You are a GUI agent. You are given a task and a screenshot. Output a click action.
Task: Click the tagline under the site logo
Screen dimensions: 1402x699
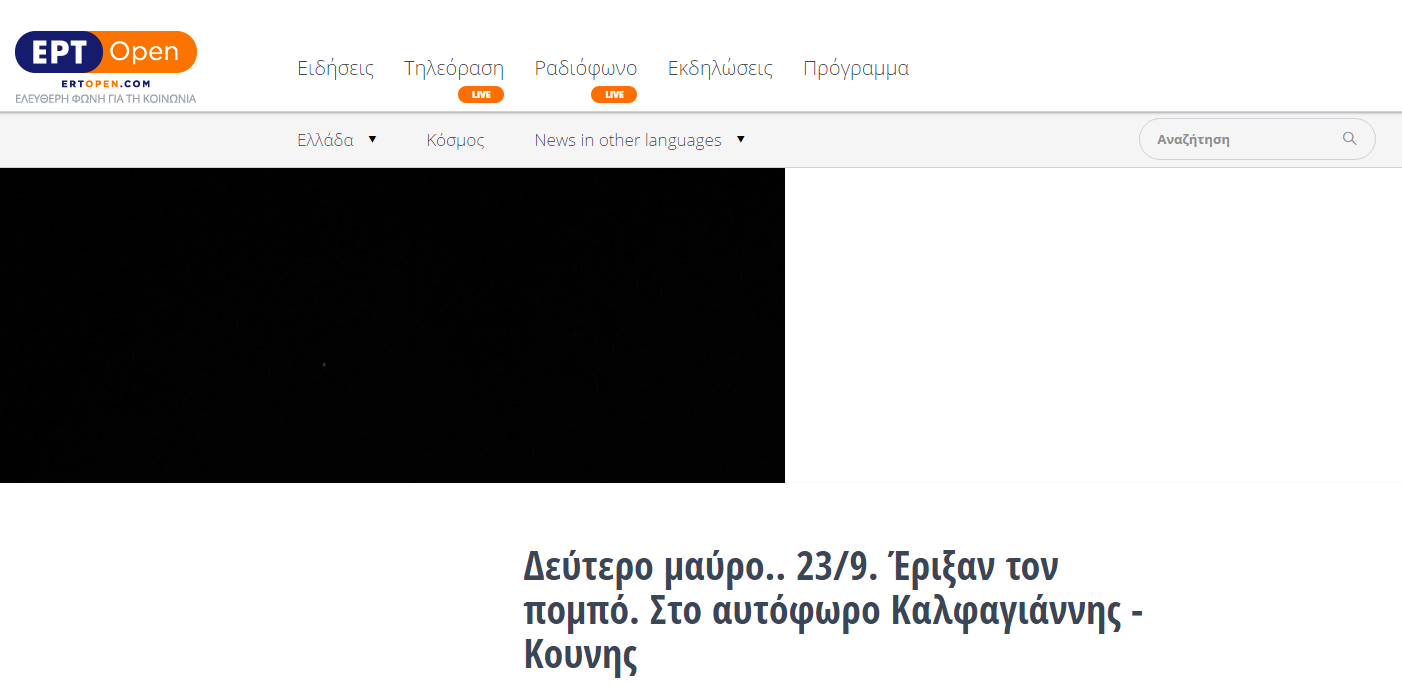click(106, 98)
